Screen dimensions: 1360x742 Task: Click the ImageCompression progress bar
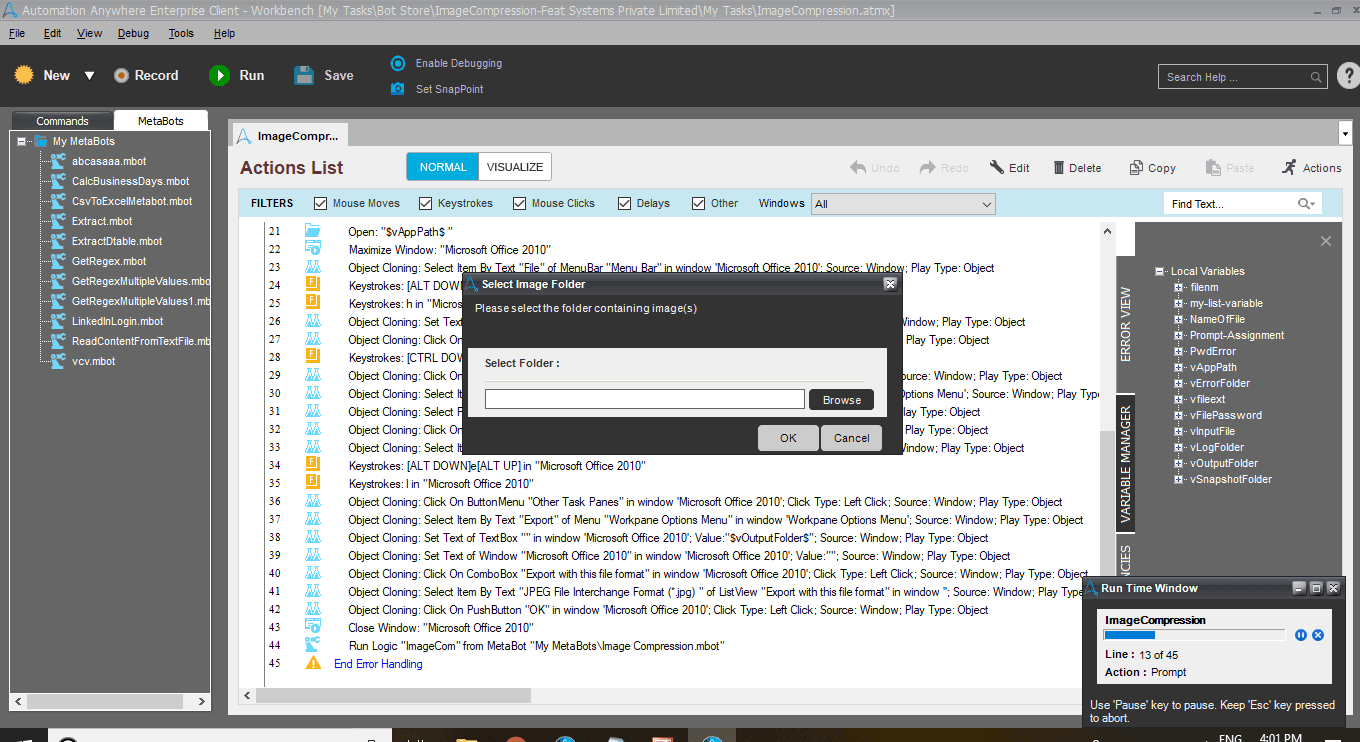[1194, 635]
